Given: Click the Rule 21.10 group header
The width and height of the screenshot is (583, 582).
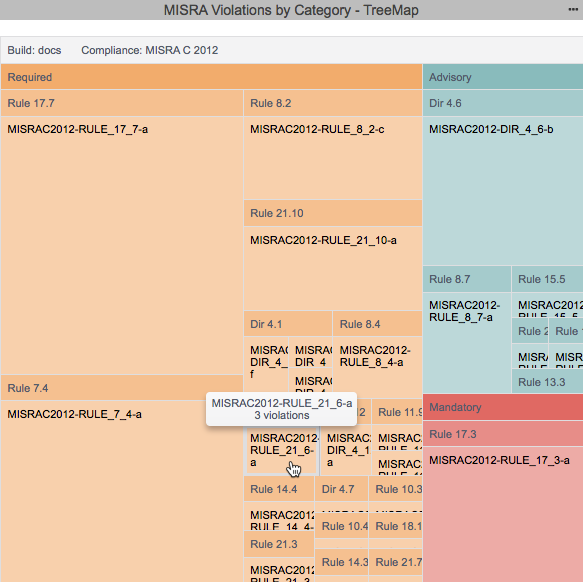Looking at the screenshot, I should (333, 213).
